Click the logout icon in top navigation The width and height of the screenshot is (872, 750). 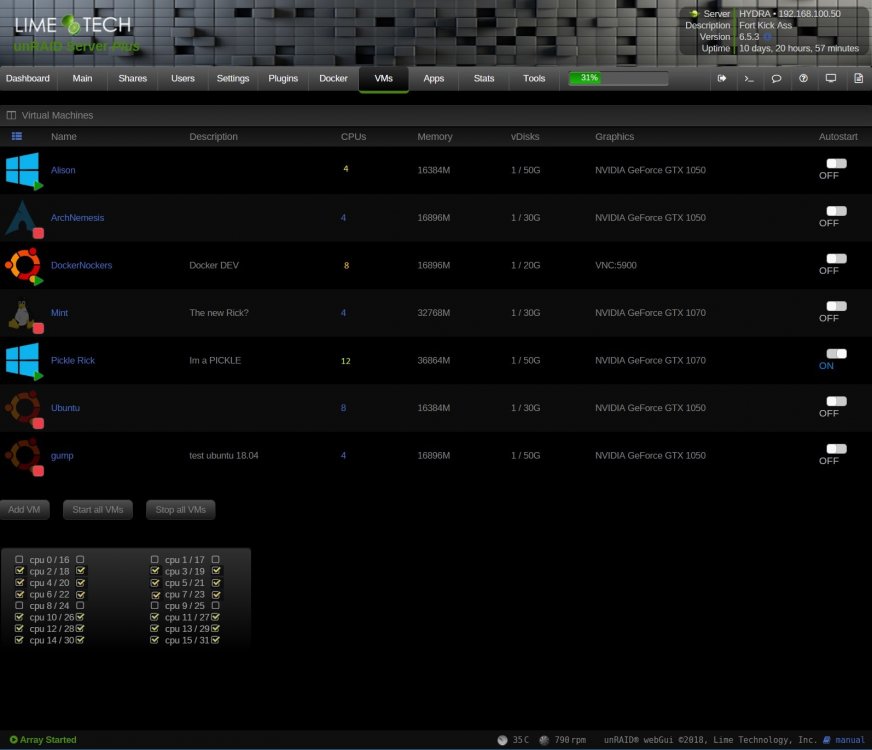click(x=721, y=78)
